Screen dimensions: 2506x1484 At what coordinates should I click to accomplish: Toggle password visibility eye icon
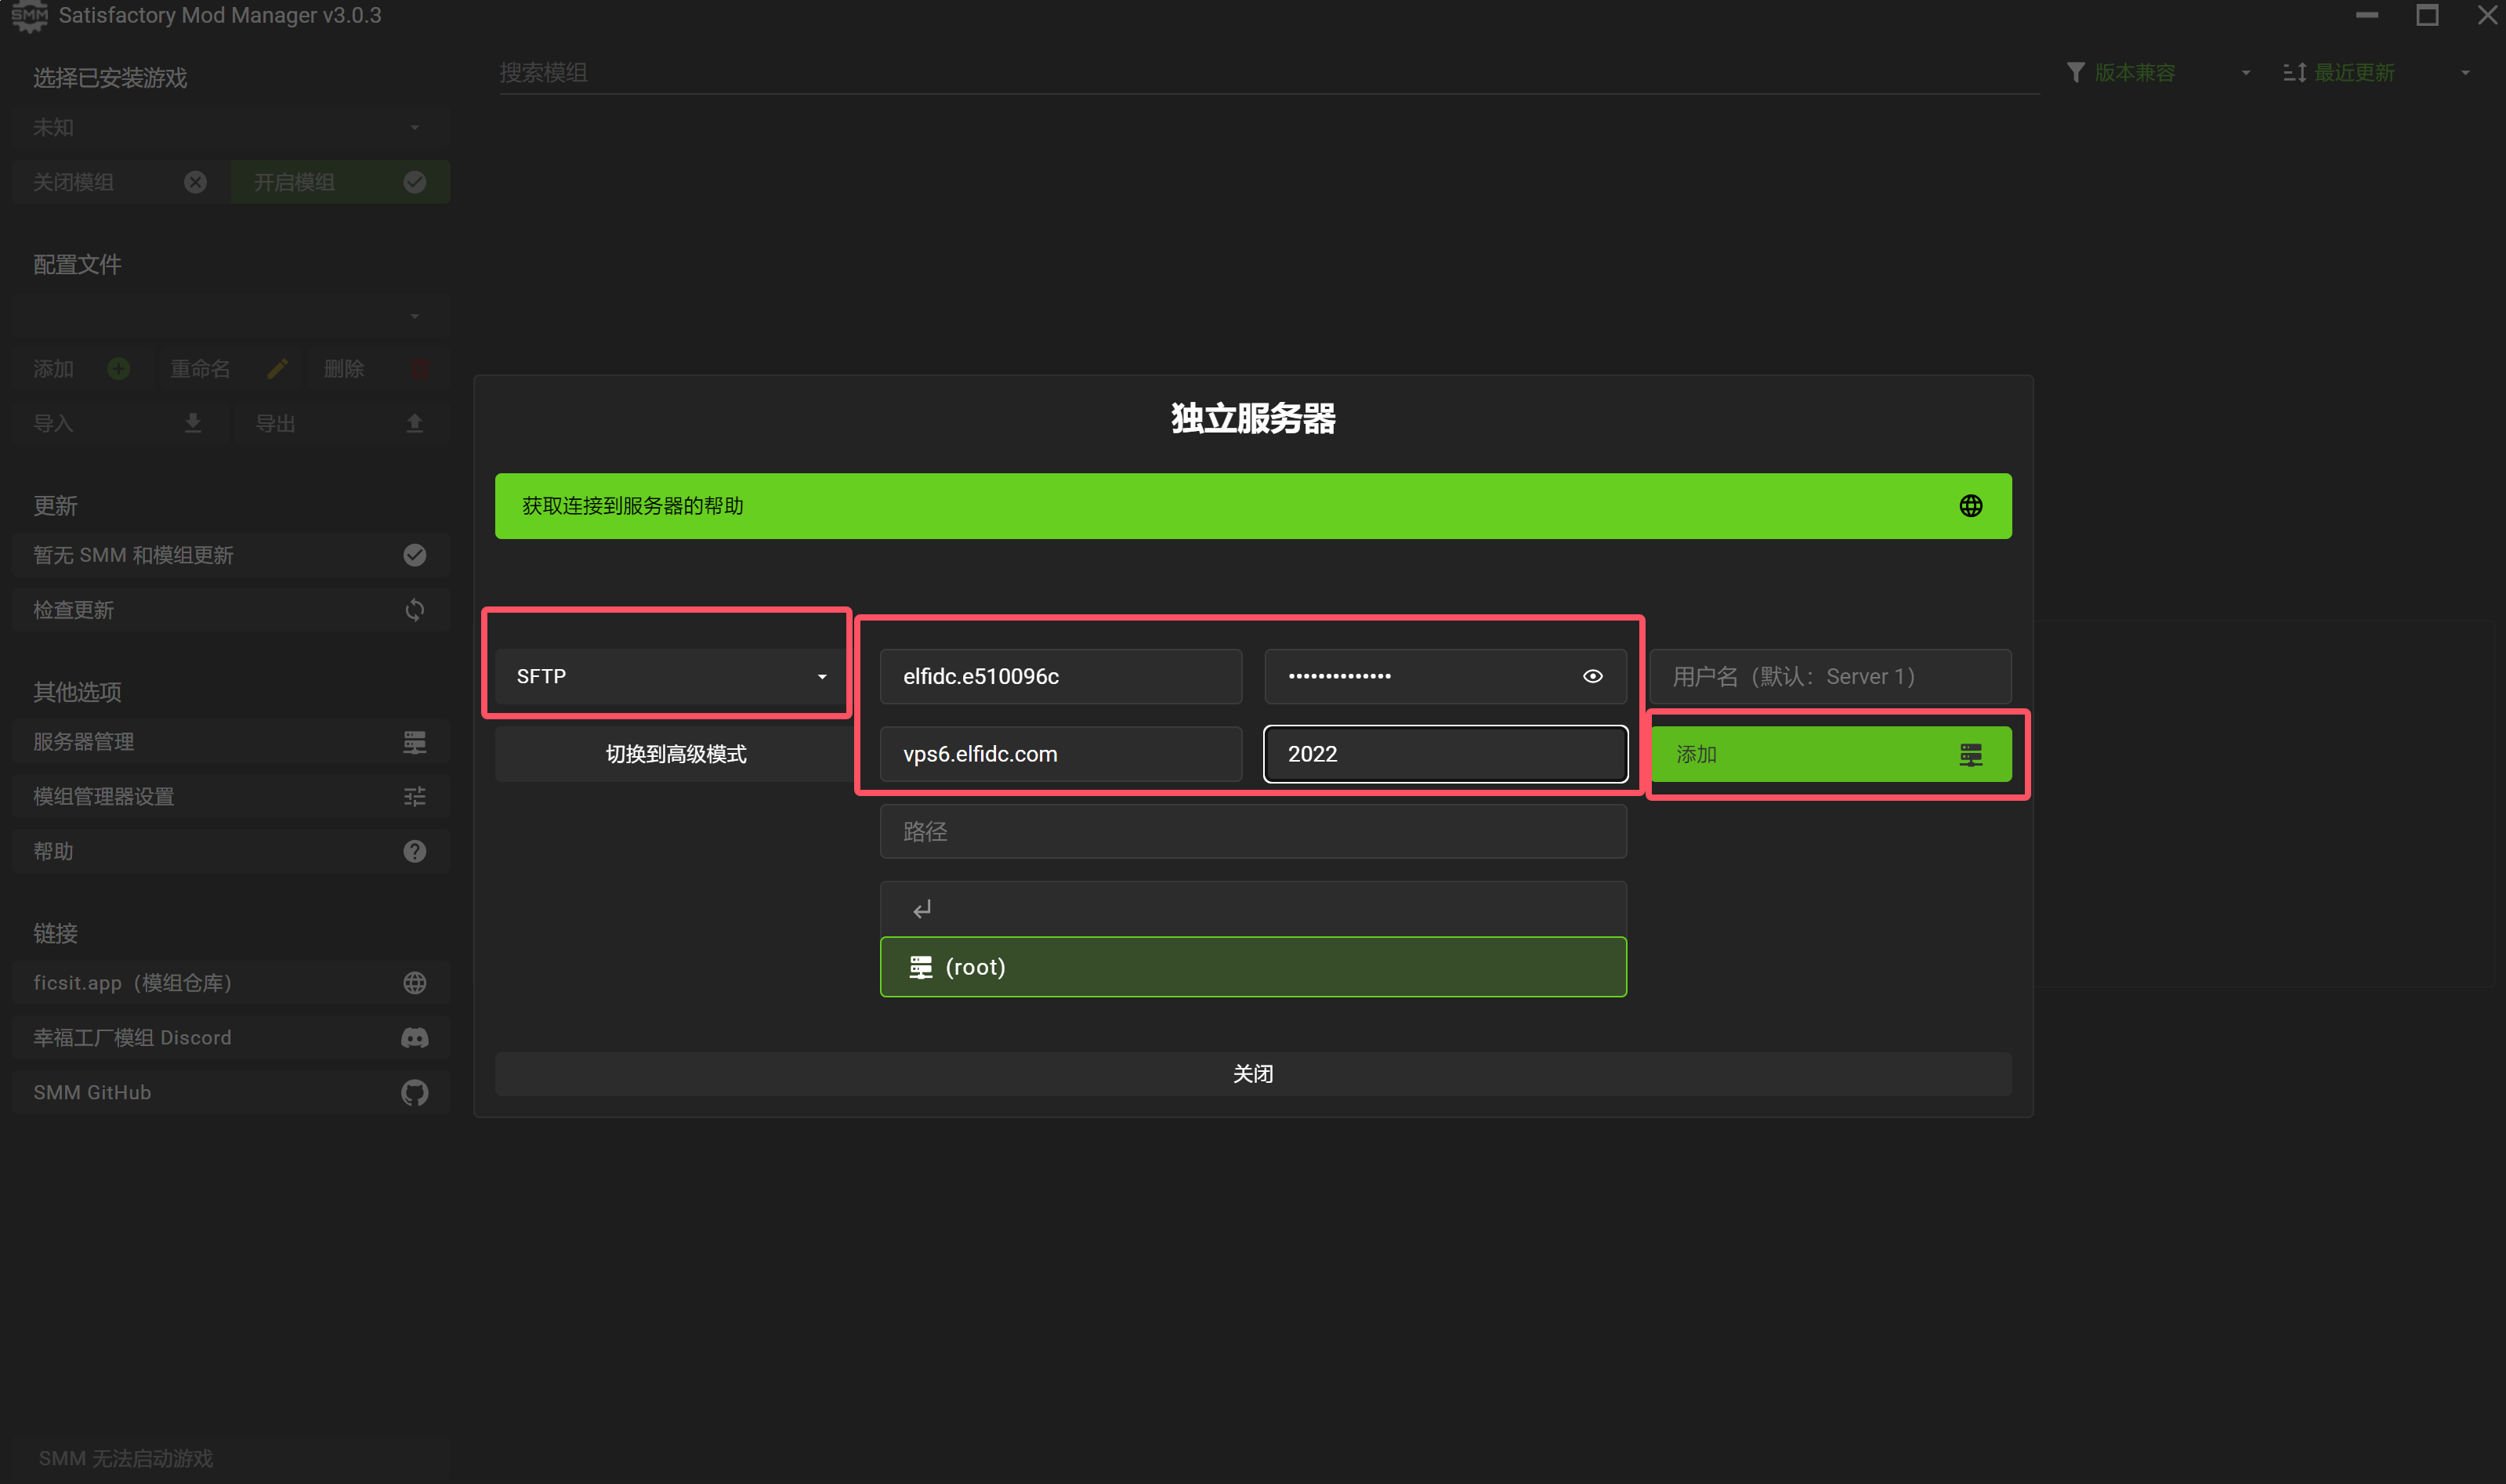pyautogui.click(x=1592, y=676)
